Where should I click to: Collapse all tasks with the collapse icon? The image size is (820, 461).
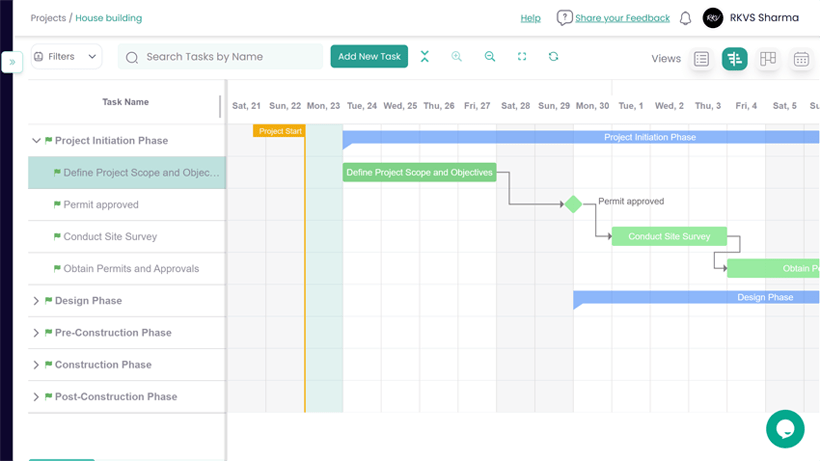pyautogui.click(x=425, y=57)
